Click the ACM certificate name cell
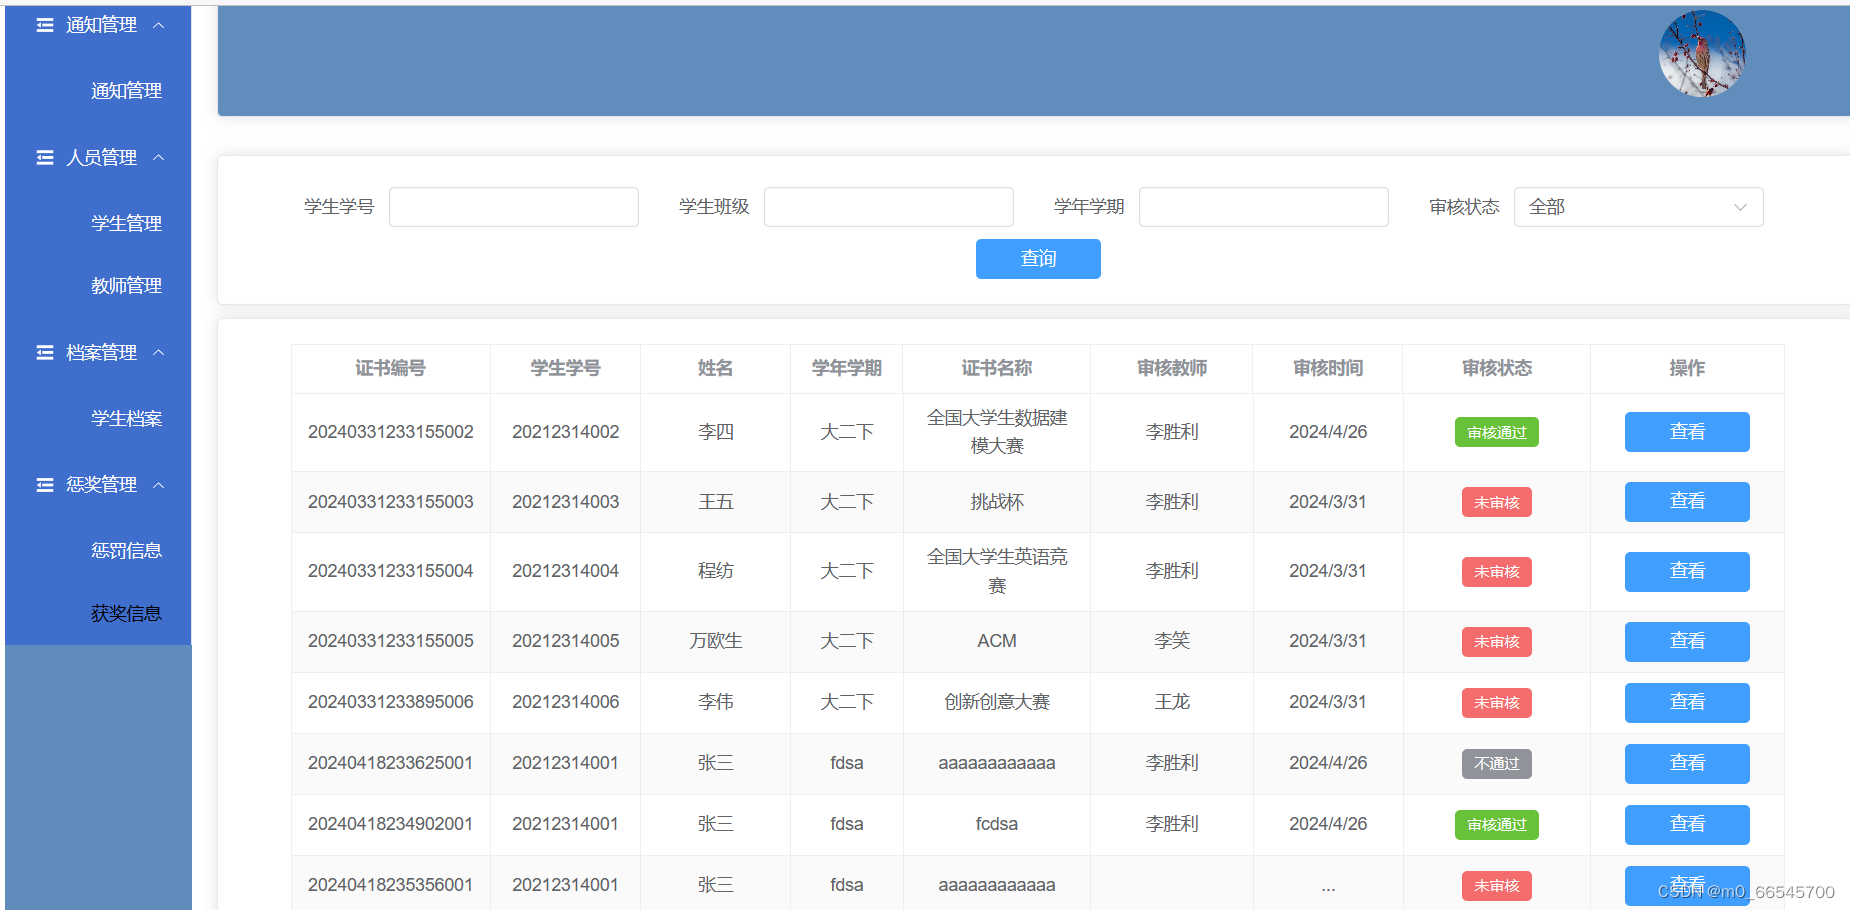Viewport: 1850px width, 910px height. [997, 641]
